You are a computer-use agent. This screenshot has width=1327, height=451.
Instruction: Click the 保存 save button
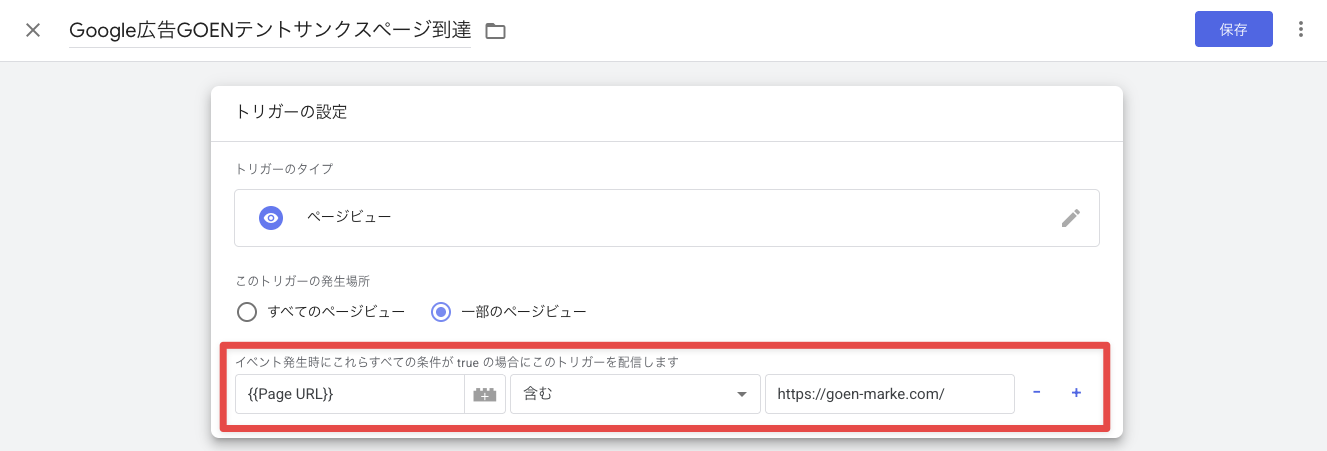click(1233, 29)
